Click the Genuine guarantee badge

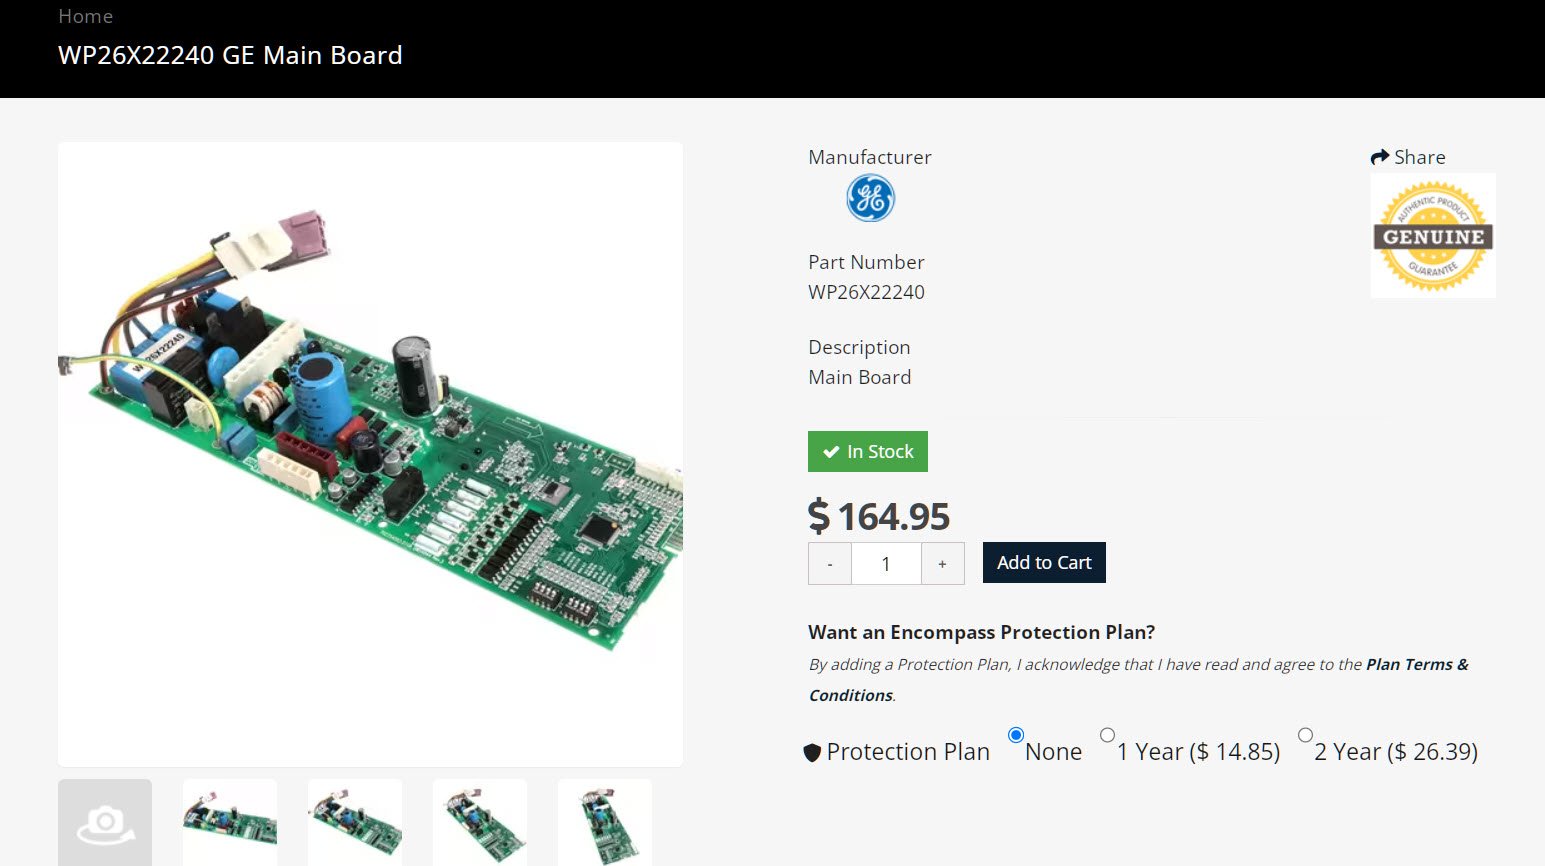(x=1433, y=236)
